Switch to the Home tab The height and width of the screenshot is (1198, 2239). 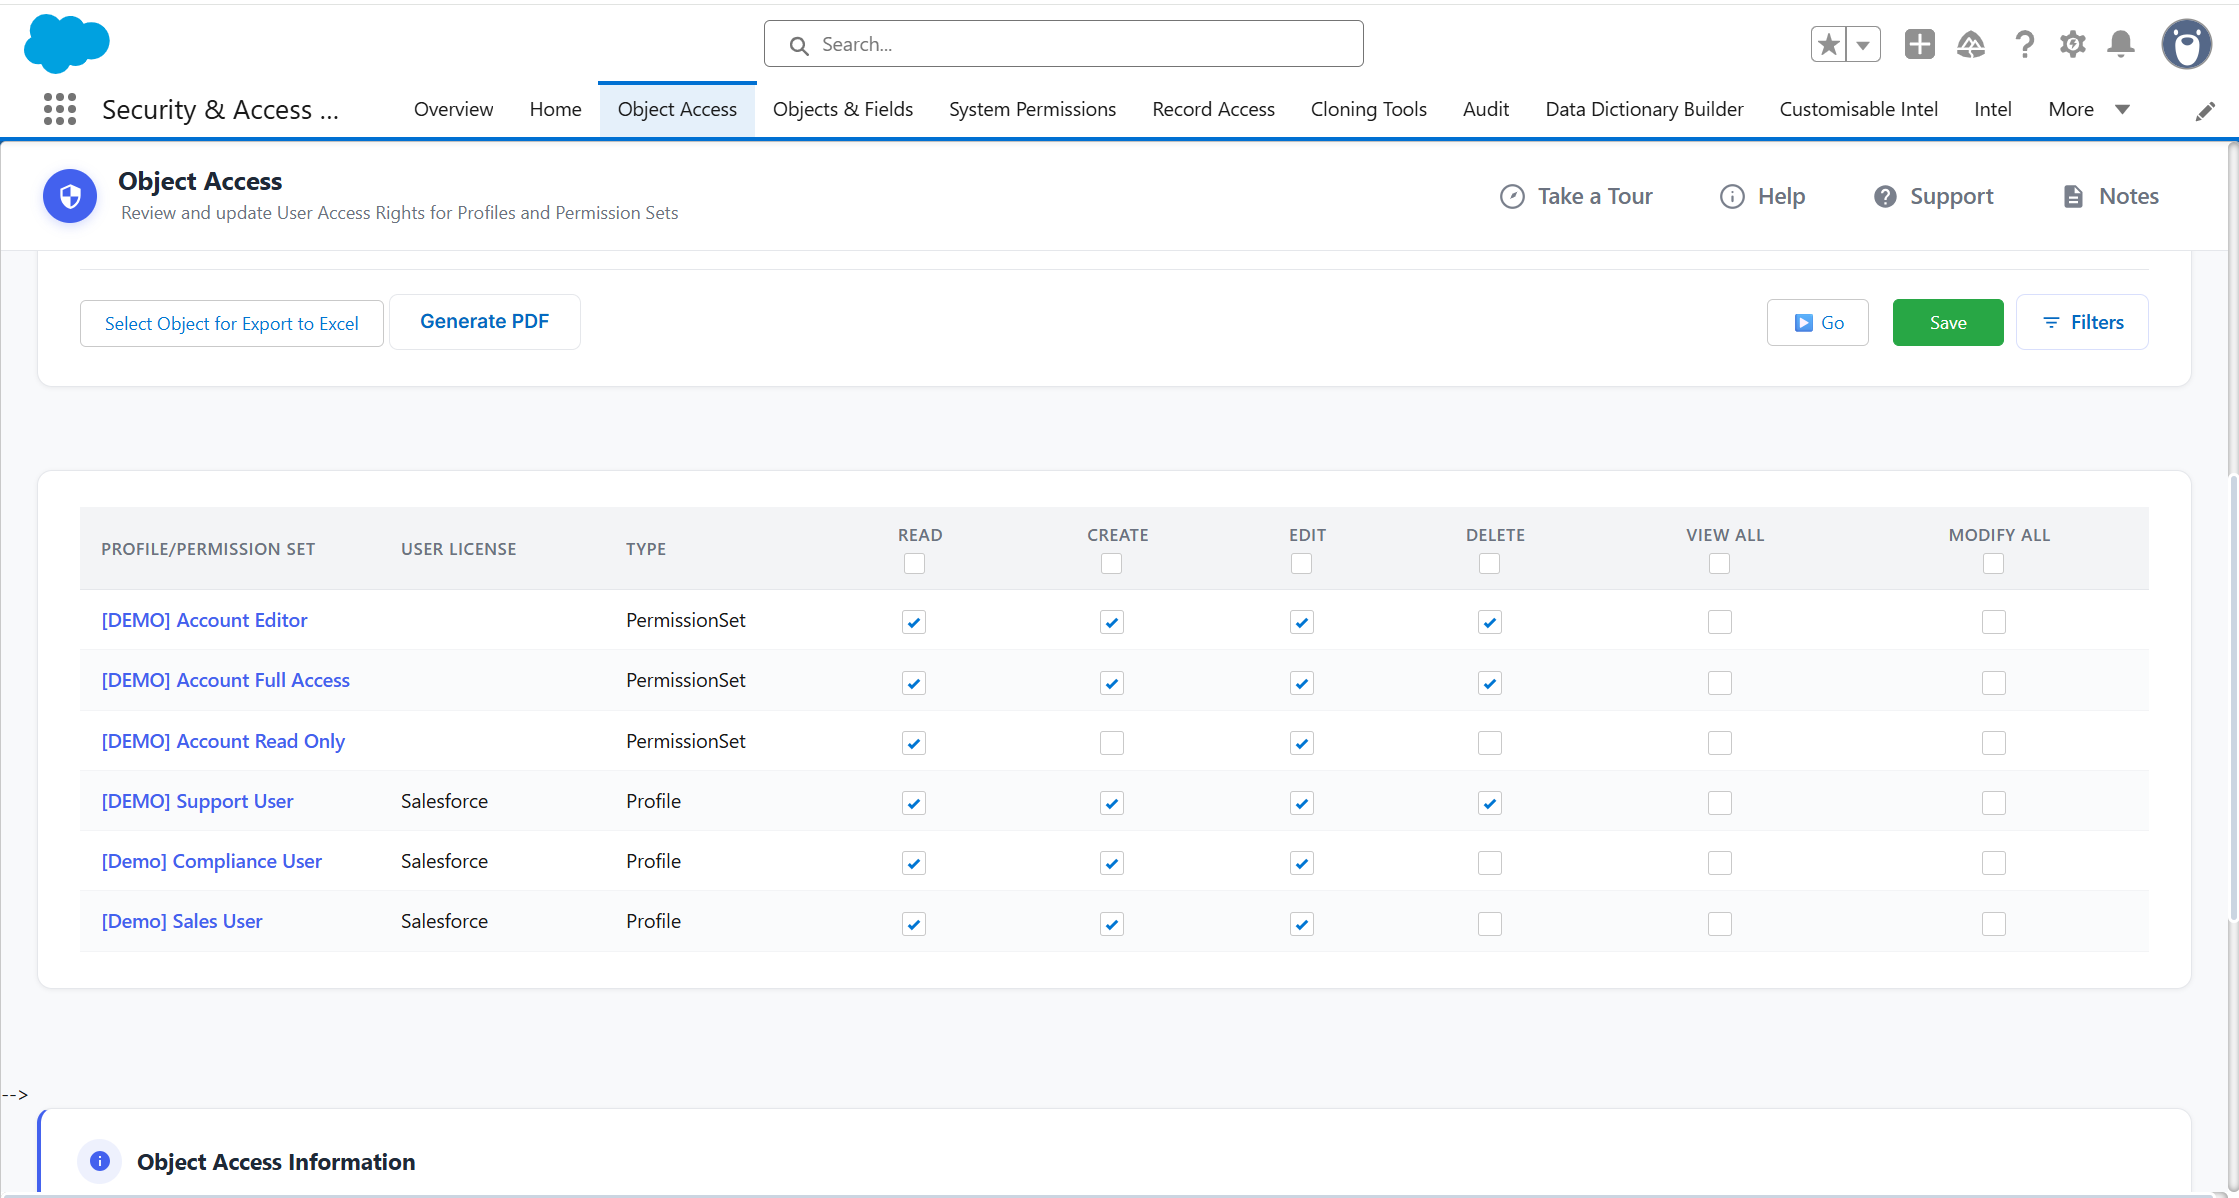555,109
